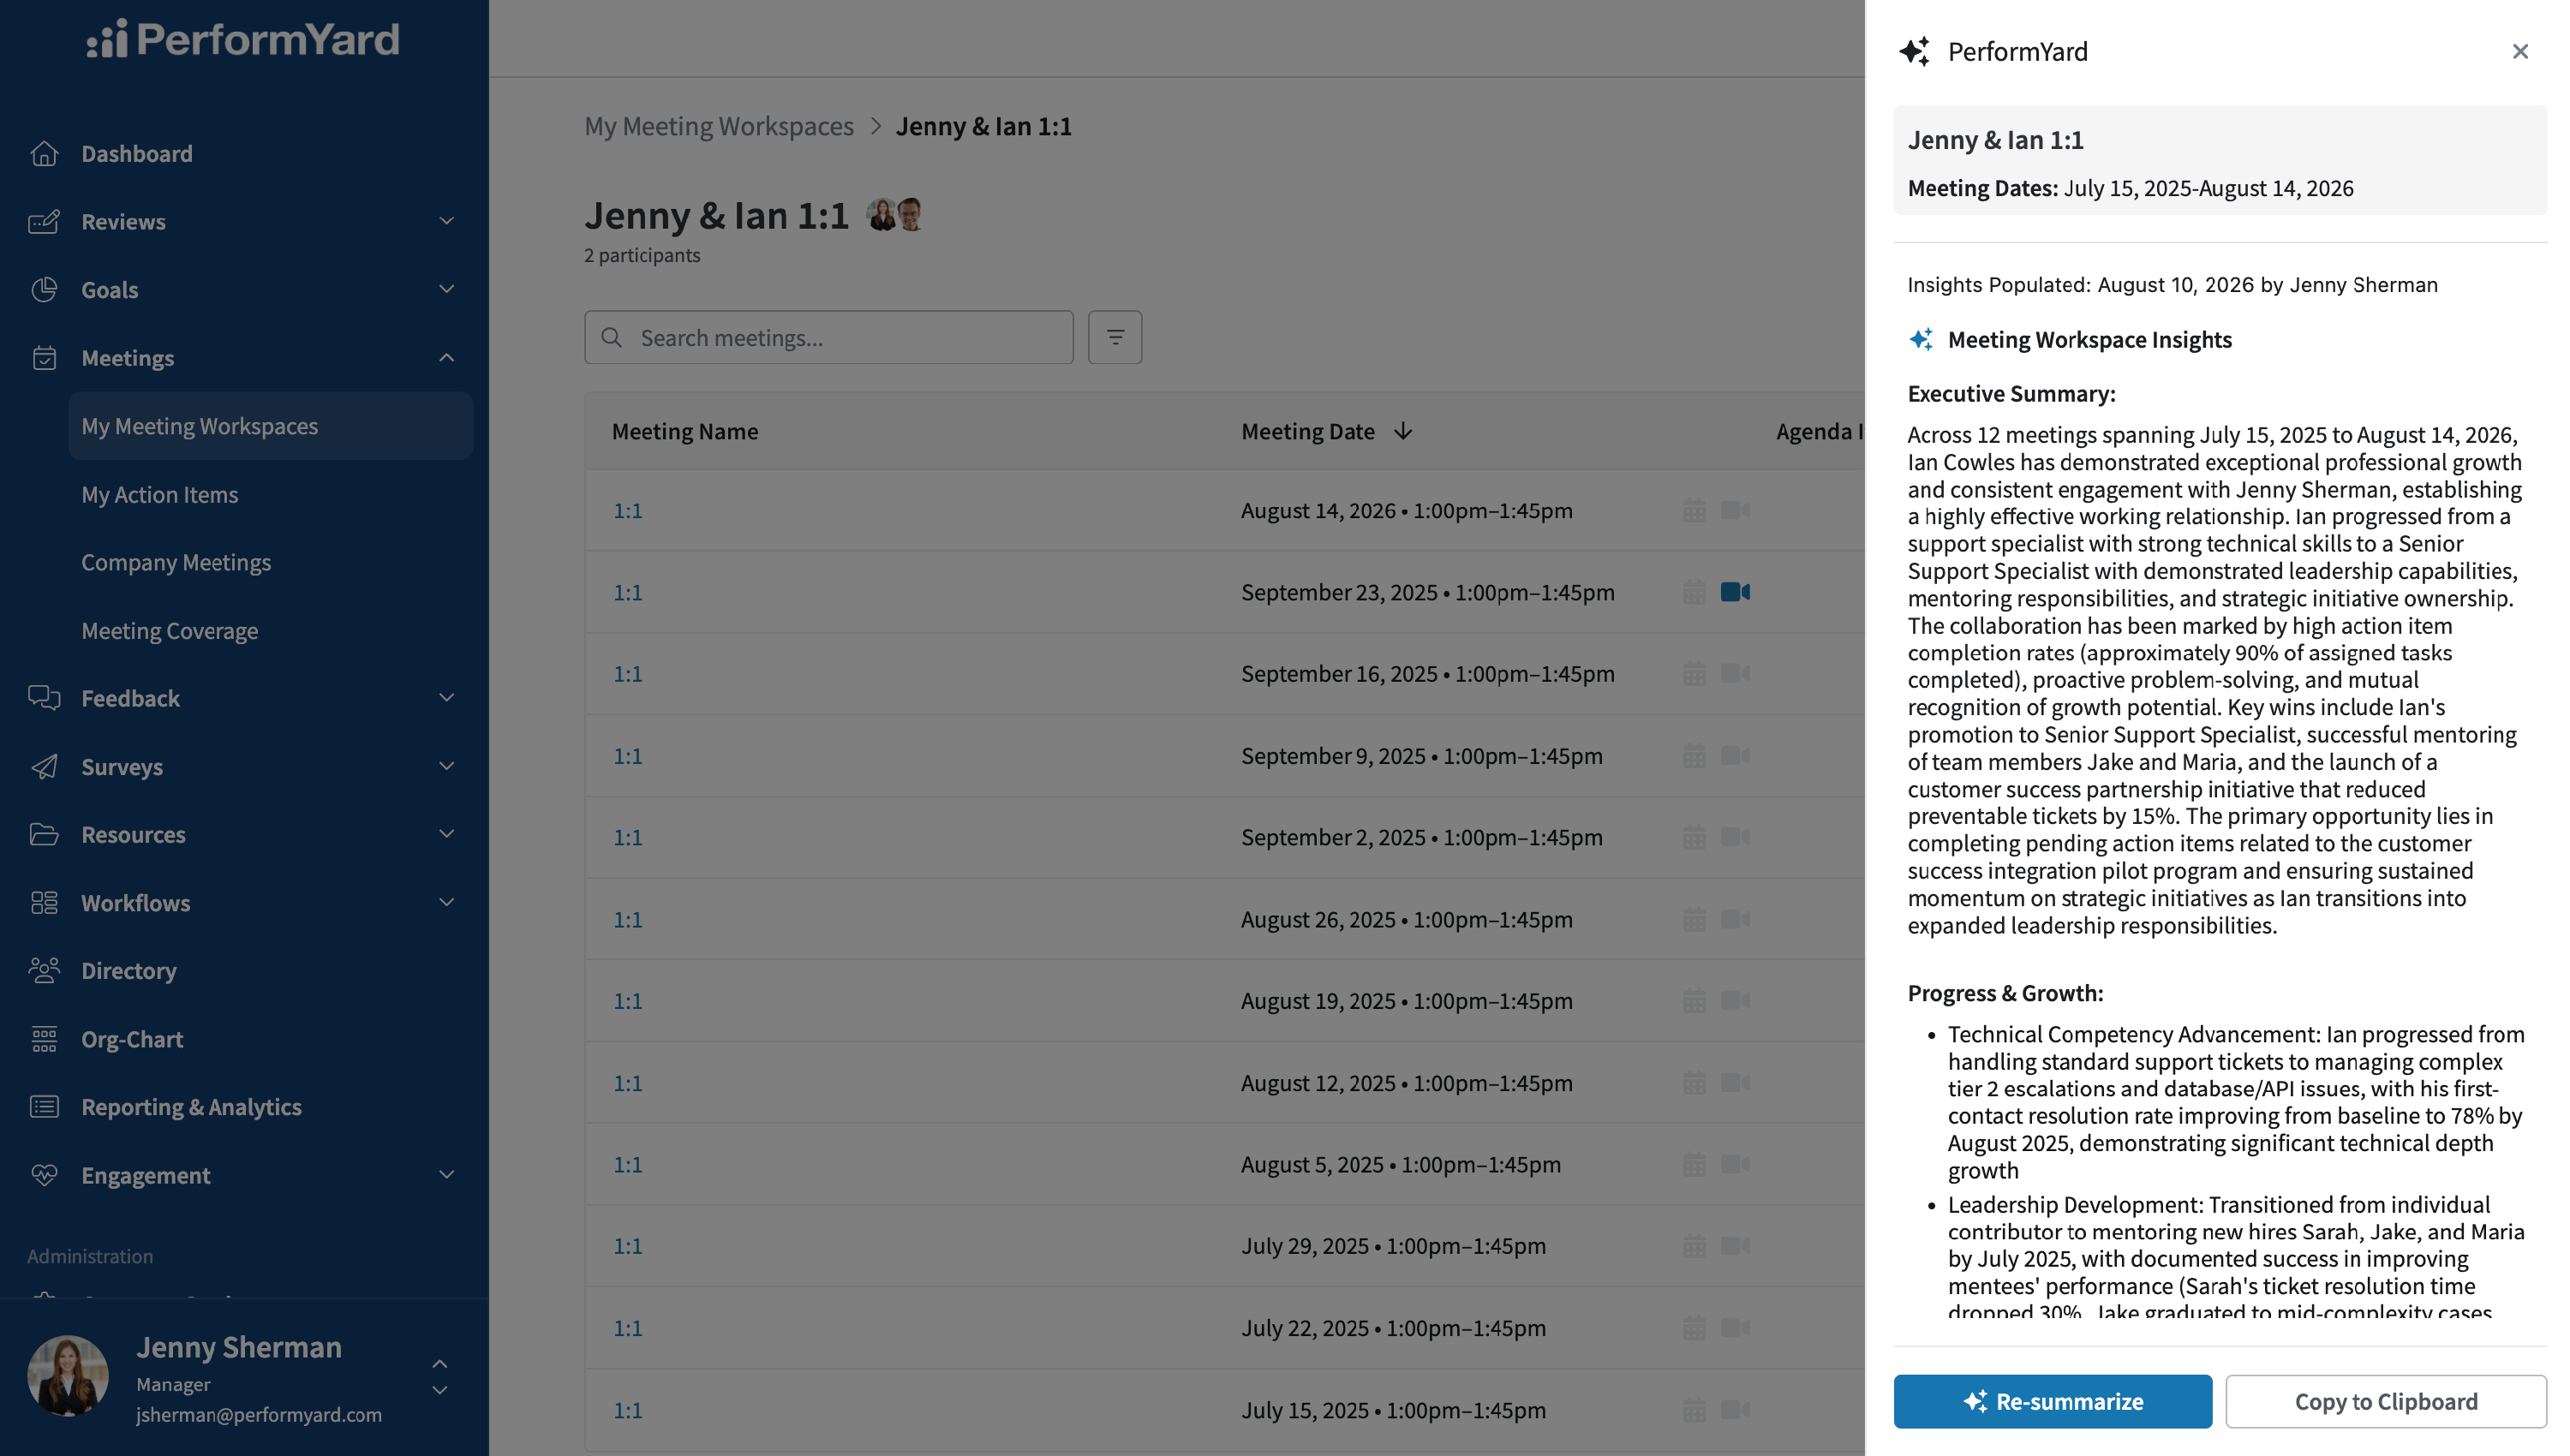
Task: Click the PerformYard sparkle icon in panel header
Action: tap(1915, 51)
